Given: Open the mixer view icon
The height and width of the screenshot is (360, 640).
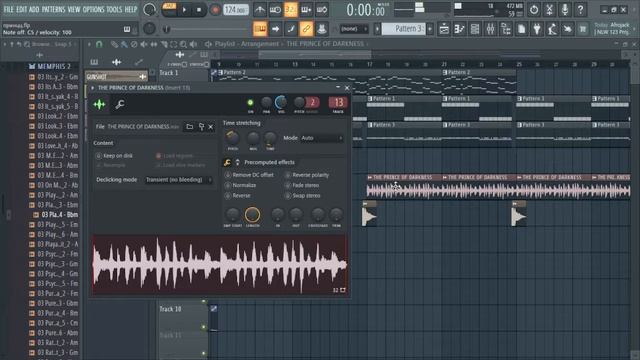Looking at the screenshot, I should click(x=490, y=29).
